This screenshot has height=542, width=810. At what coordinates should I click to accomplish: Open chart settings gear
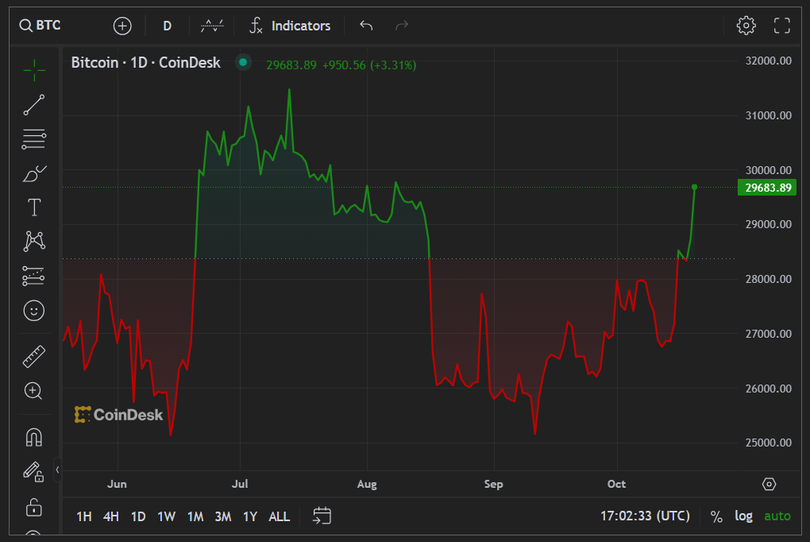pyautogui.click(x=746, y=25)
